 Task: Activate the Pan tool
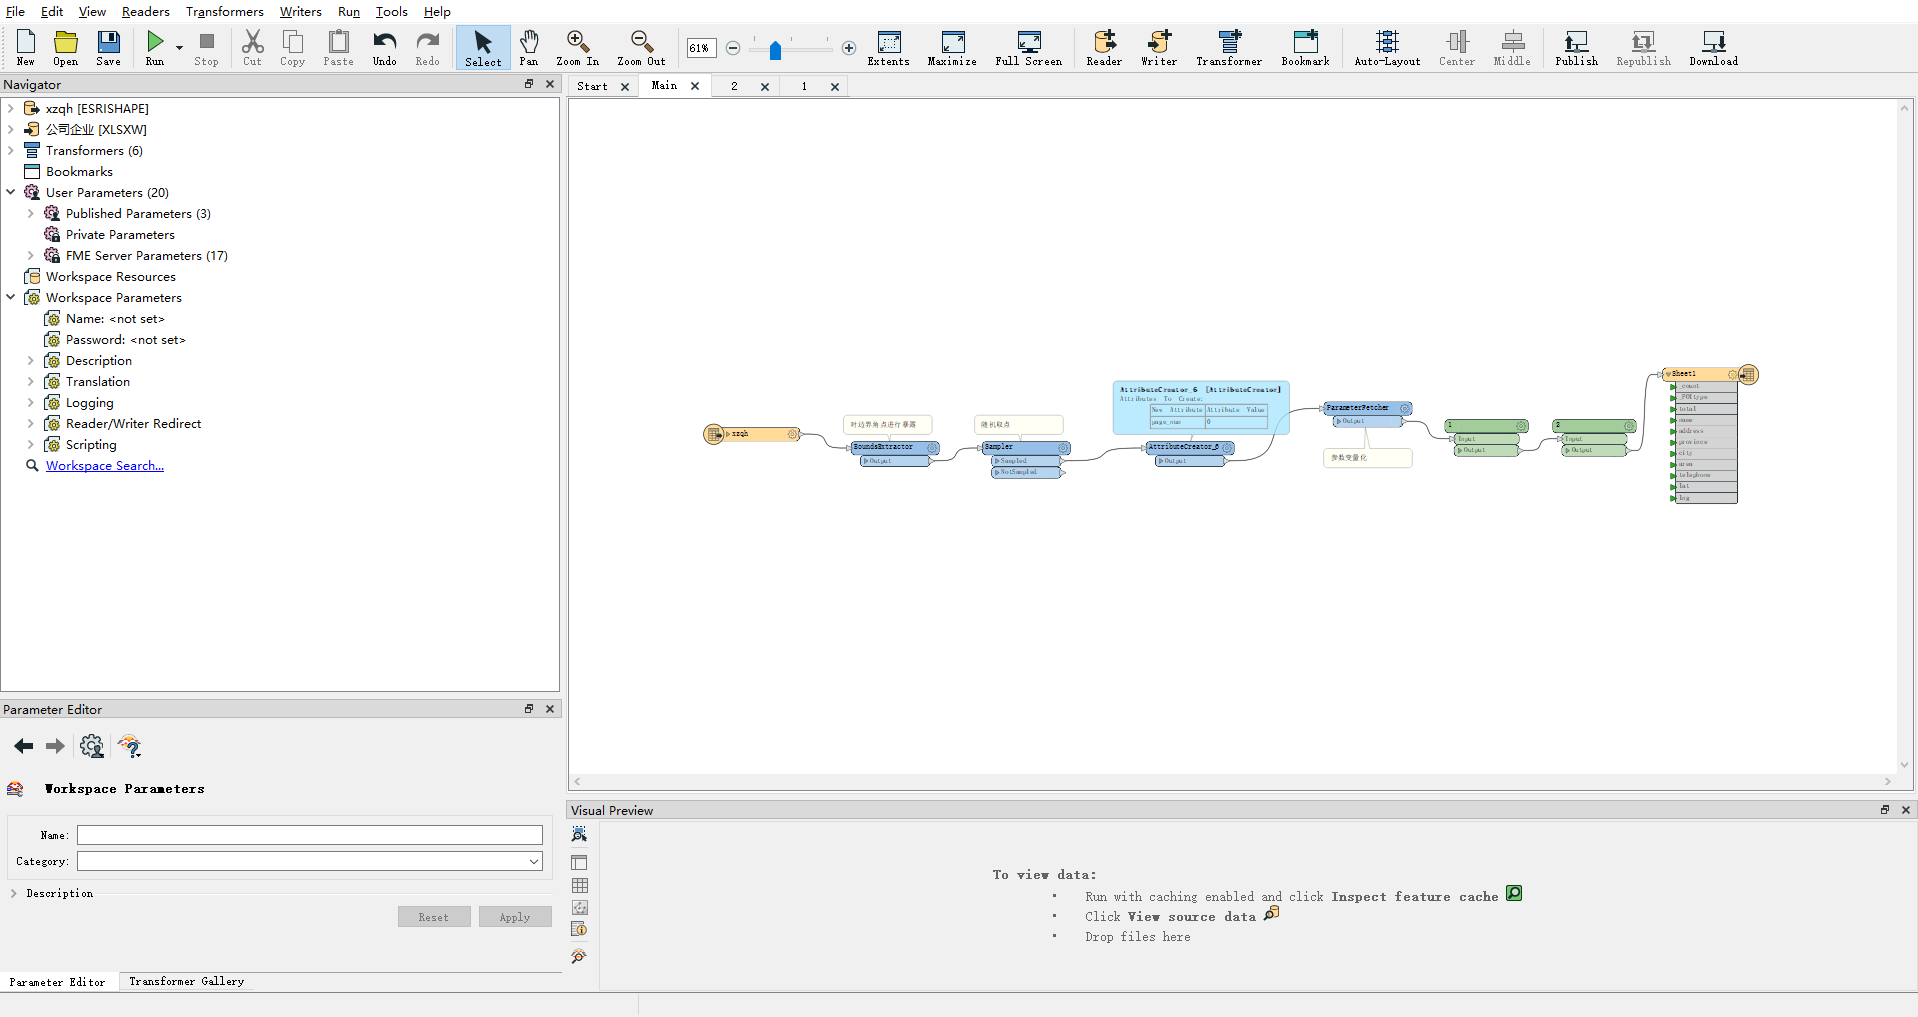[x=530, y=46]
